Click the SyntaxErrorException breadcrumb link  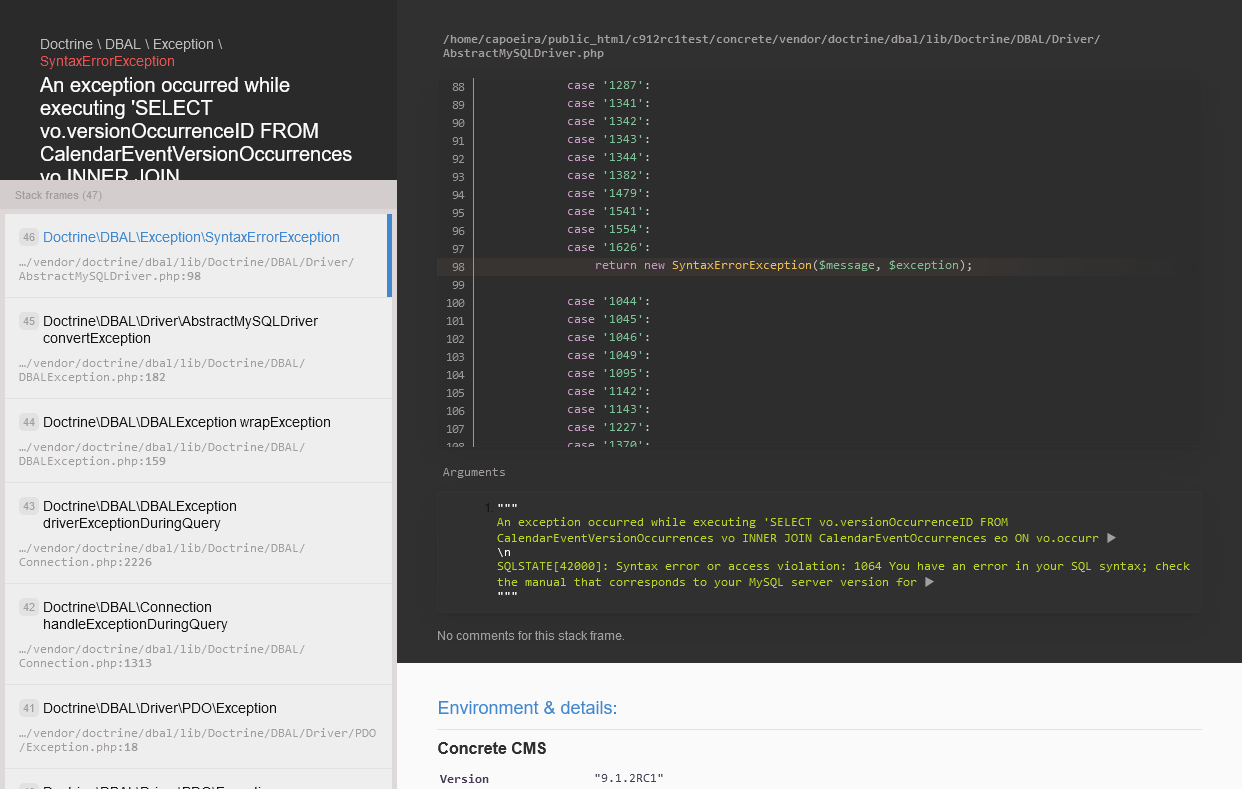pos(107,60)
